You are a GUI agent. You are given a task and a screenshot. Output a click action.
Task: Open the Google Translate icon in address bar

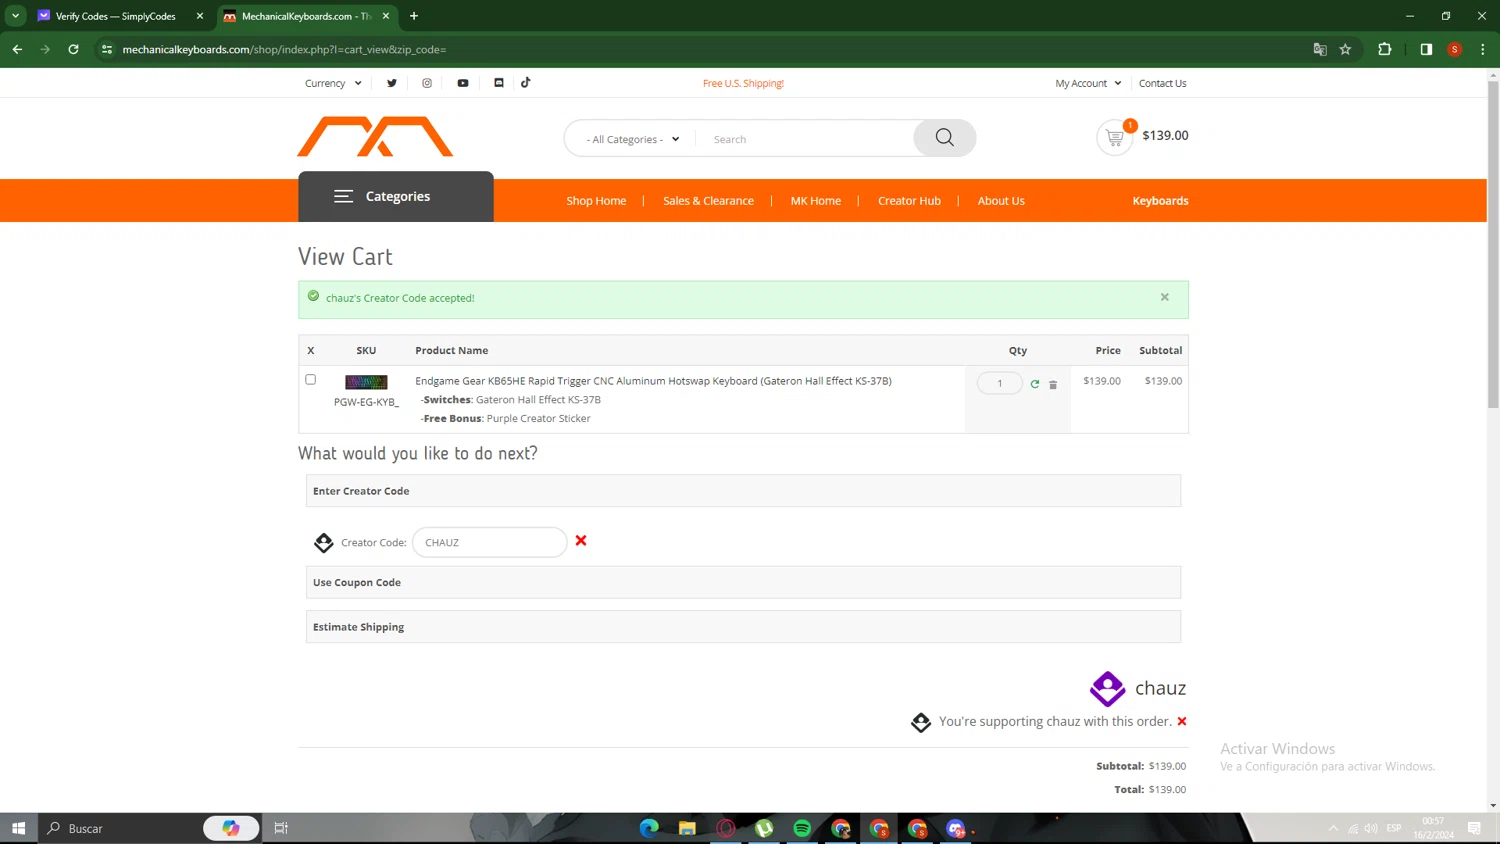1320,49
